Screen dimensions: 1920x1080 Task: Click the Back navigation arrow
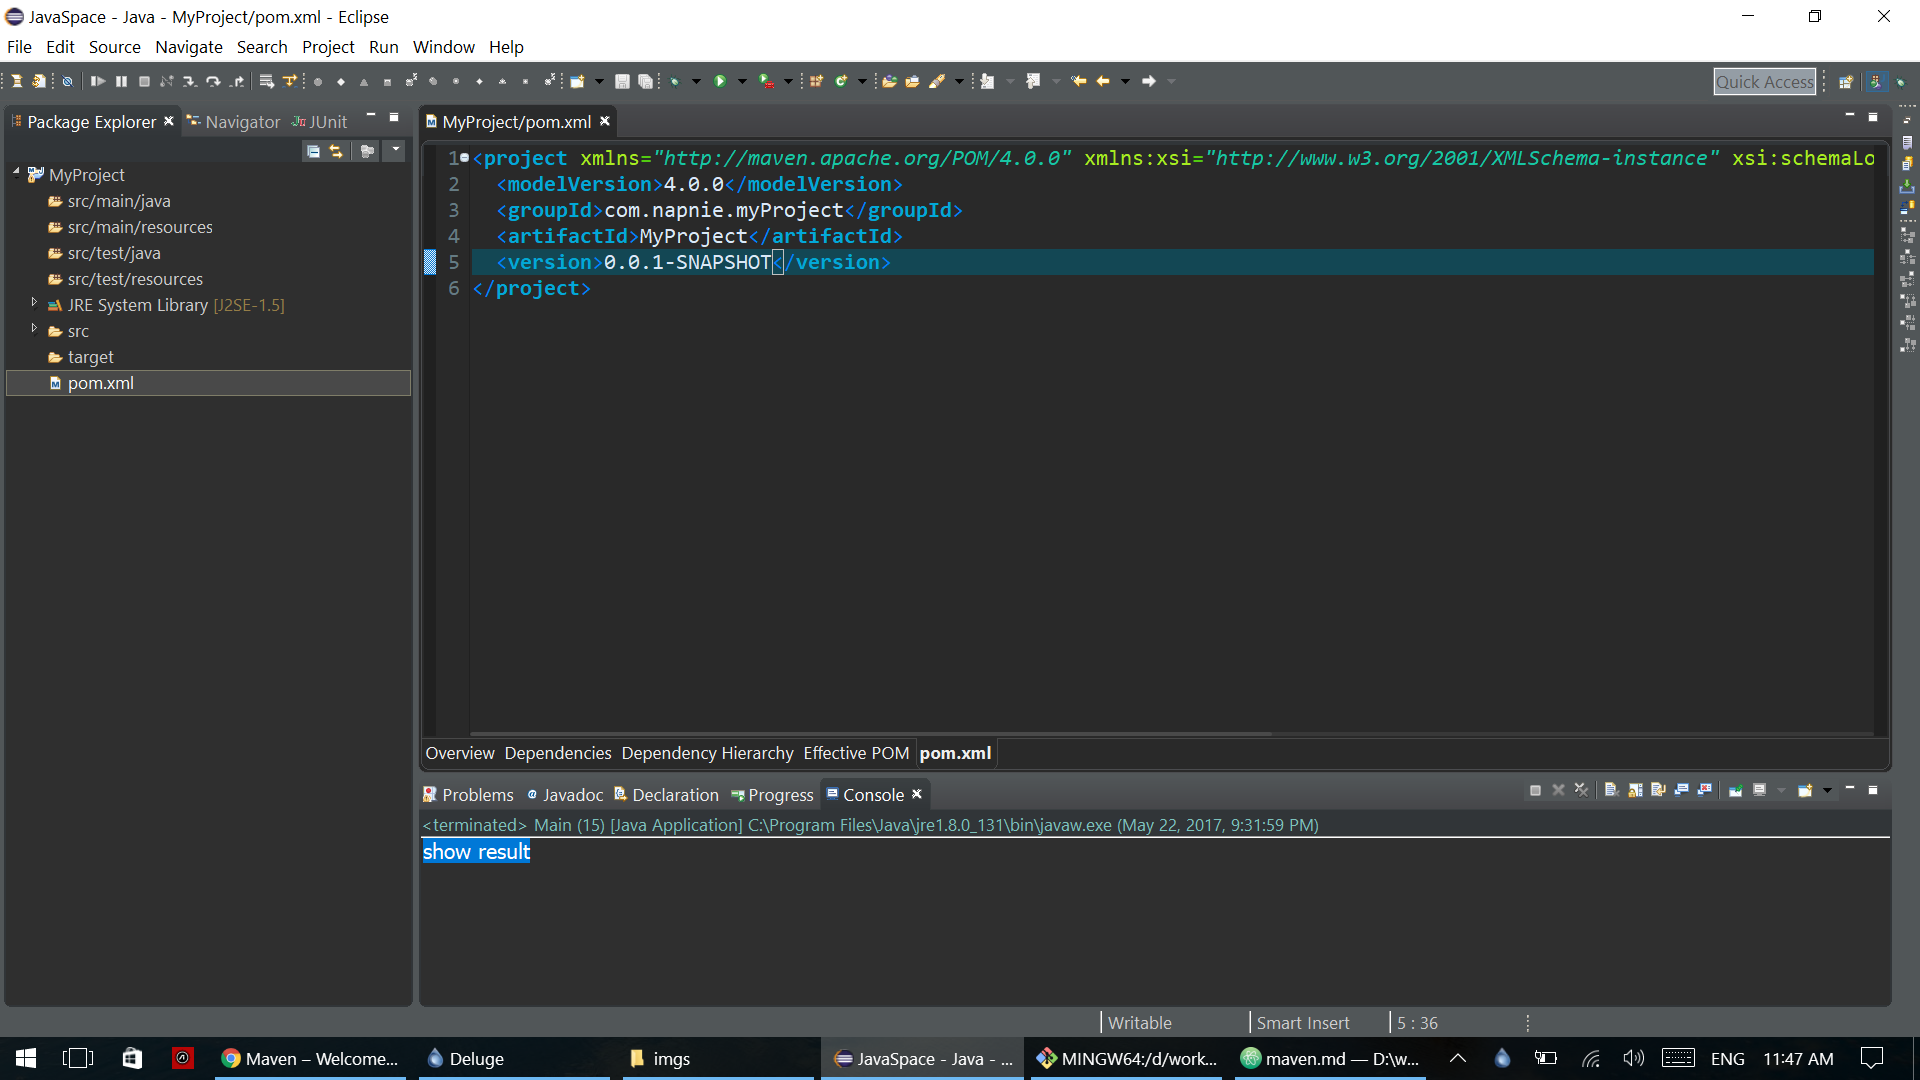tap(1103, 81)
